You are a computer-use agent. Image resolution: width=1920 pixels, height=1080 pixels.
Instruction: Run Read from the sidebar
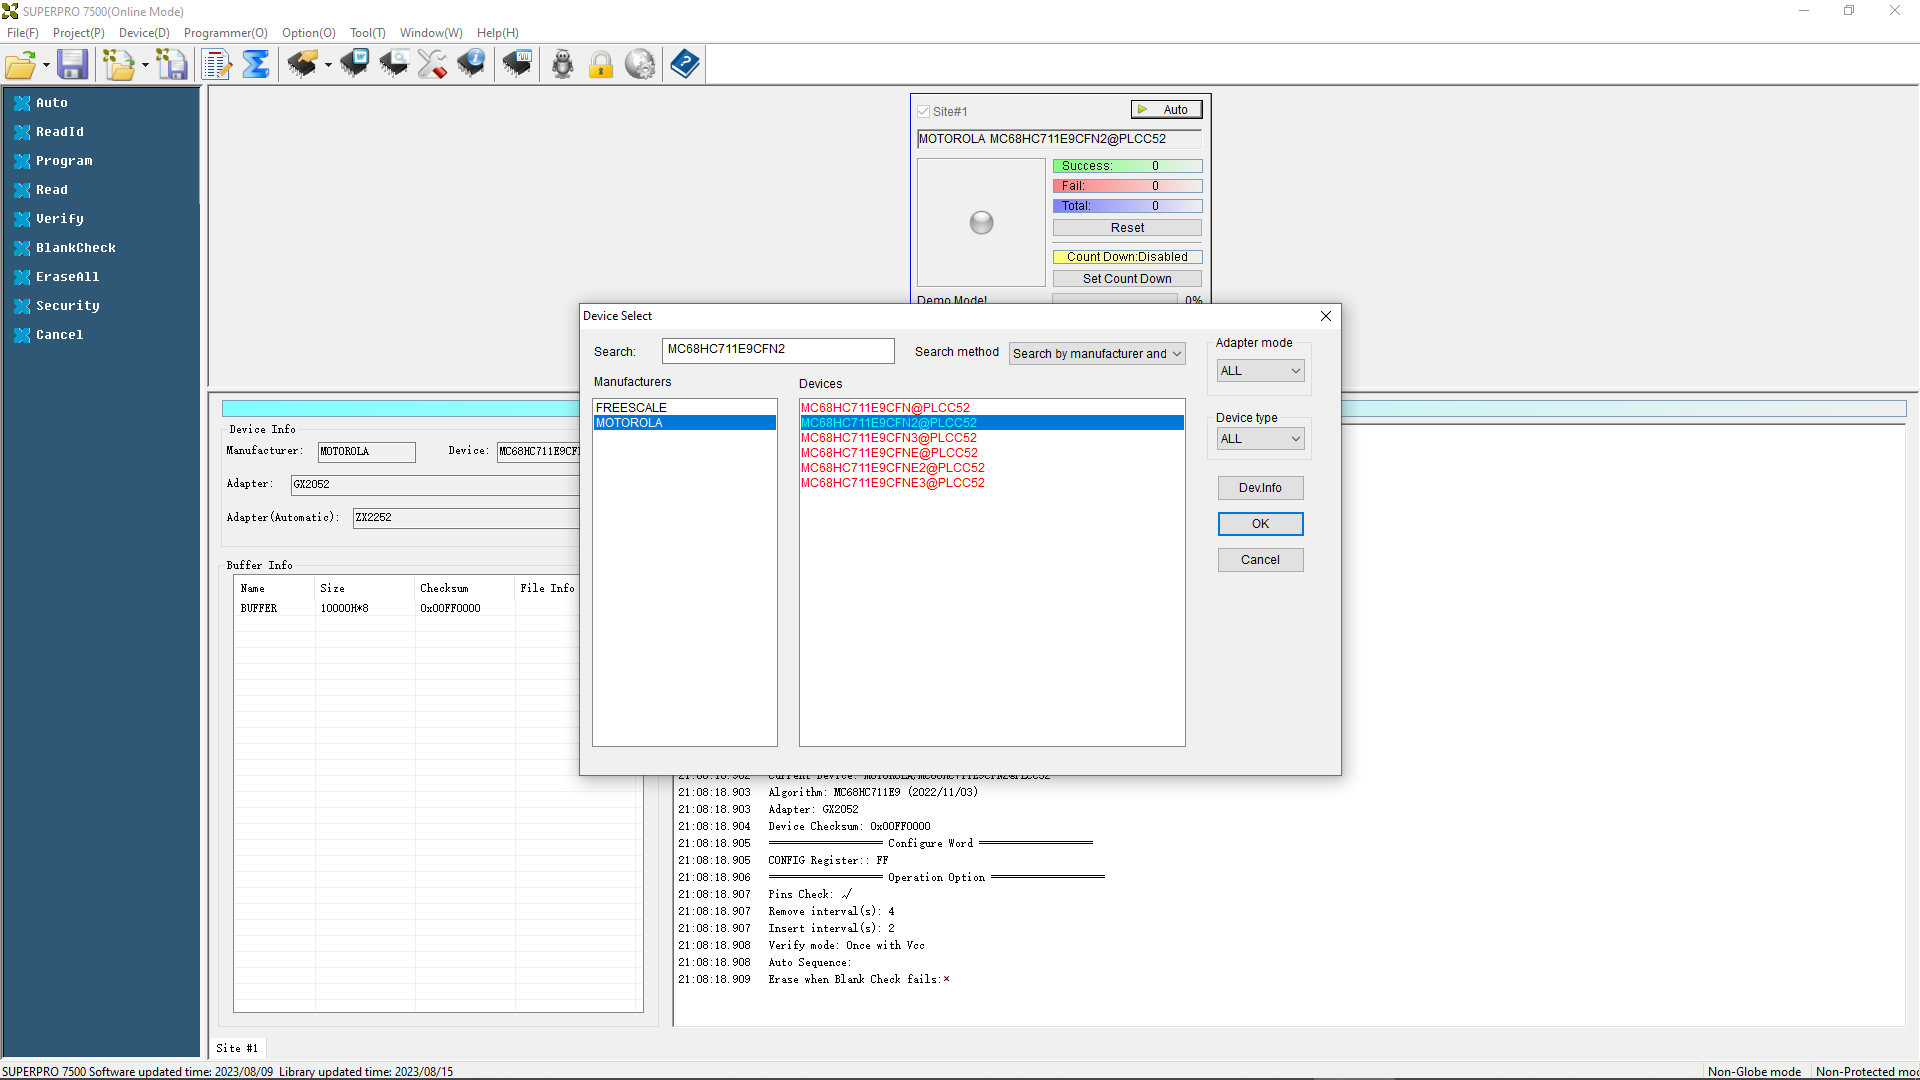(x=52, y=190)
